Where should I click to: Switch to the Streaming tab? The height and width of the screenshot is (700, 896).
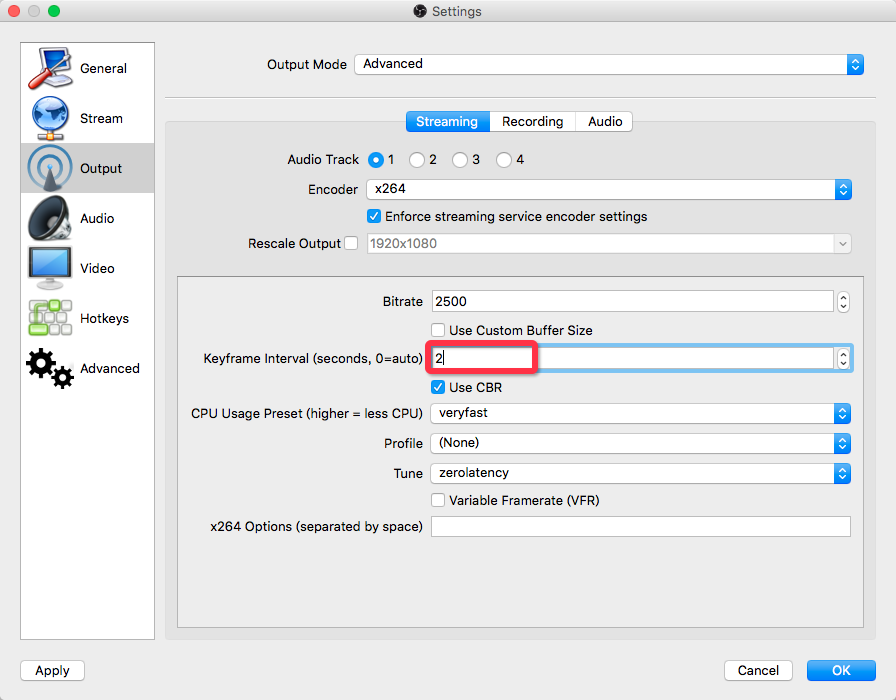447,122
